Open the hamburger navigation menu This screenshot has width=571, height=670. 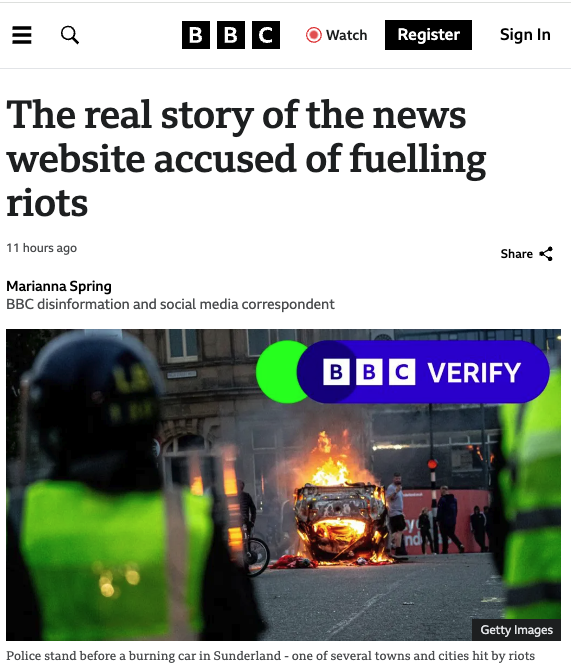pos(22,35)
